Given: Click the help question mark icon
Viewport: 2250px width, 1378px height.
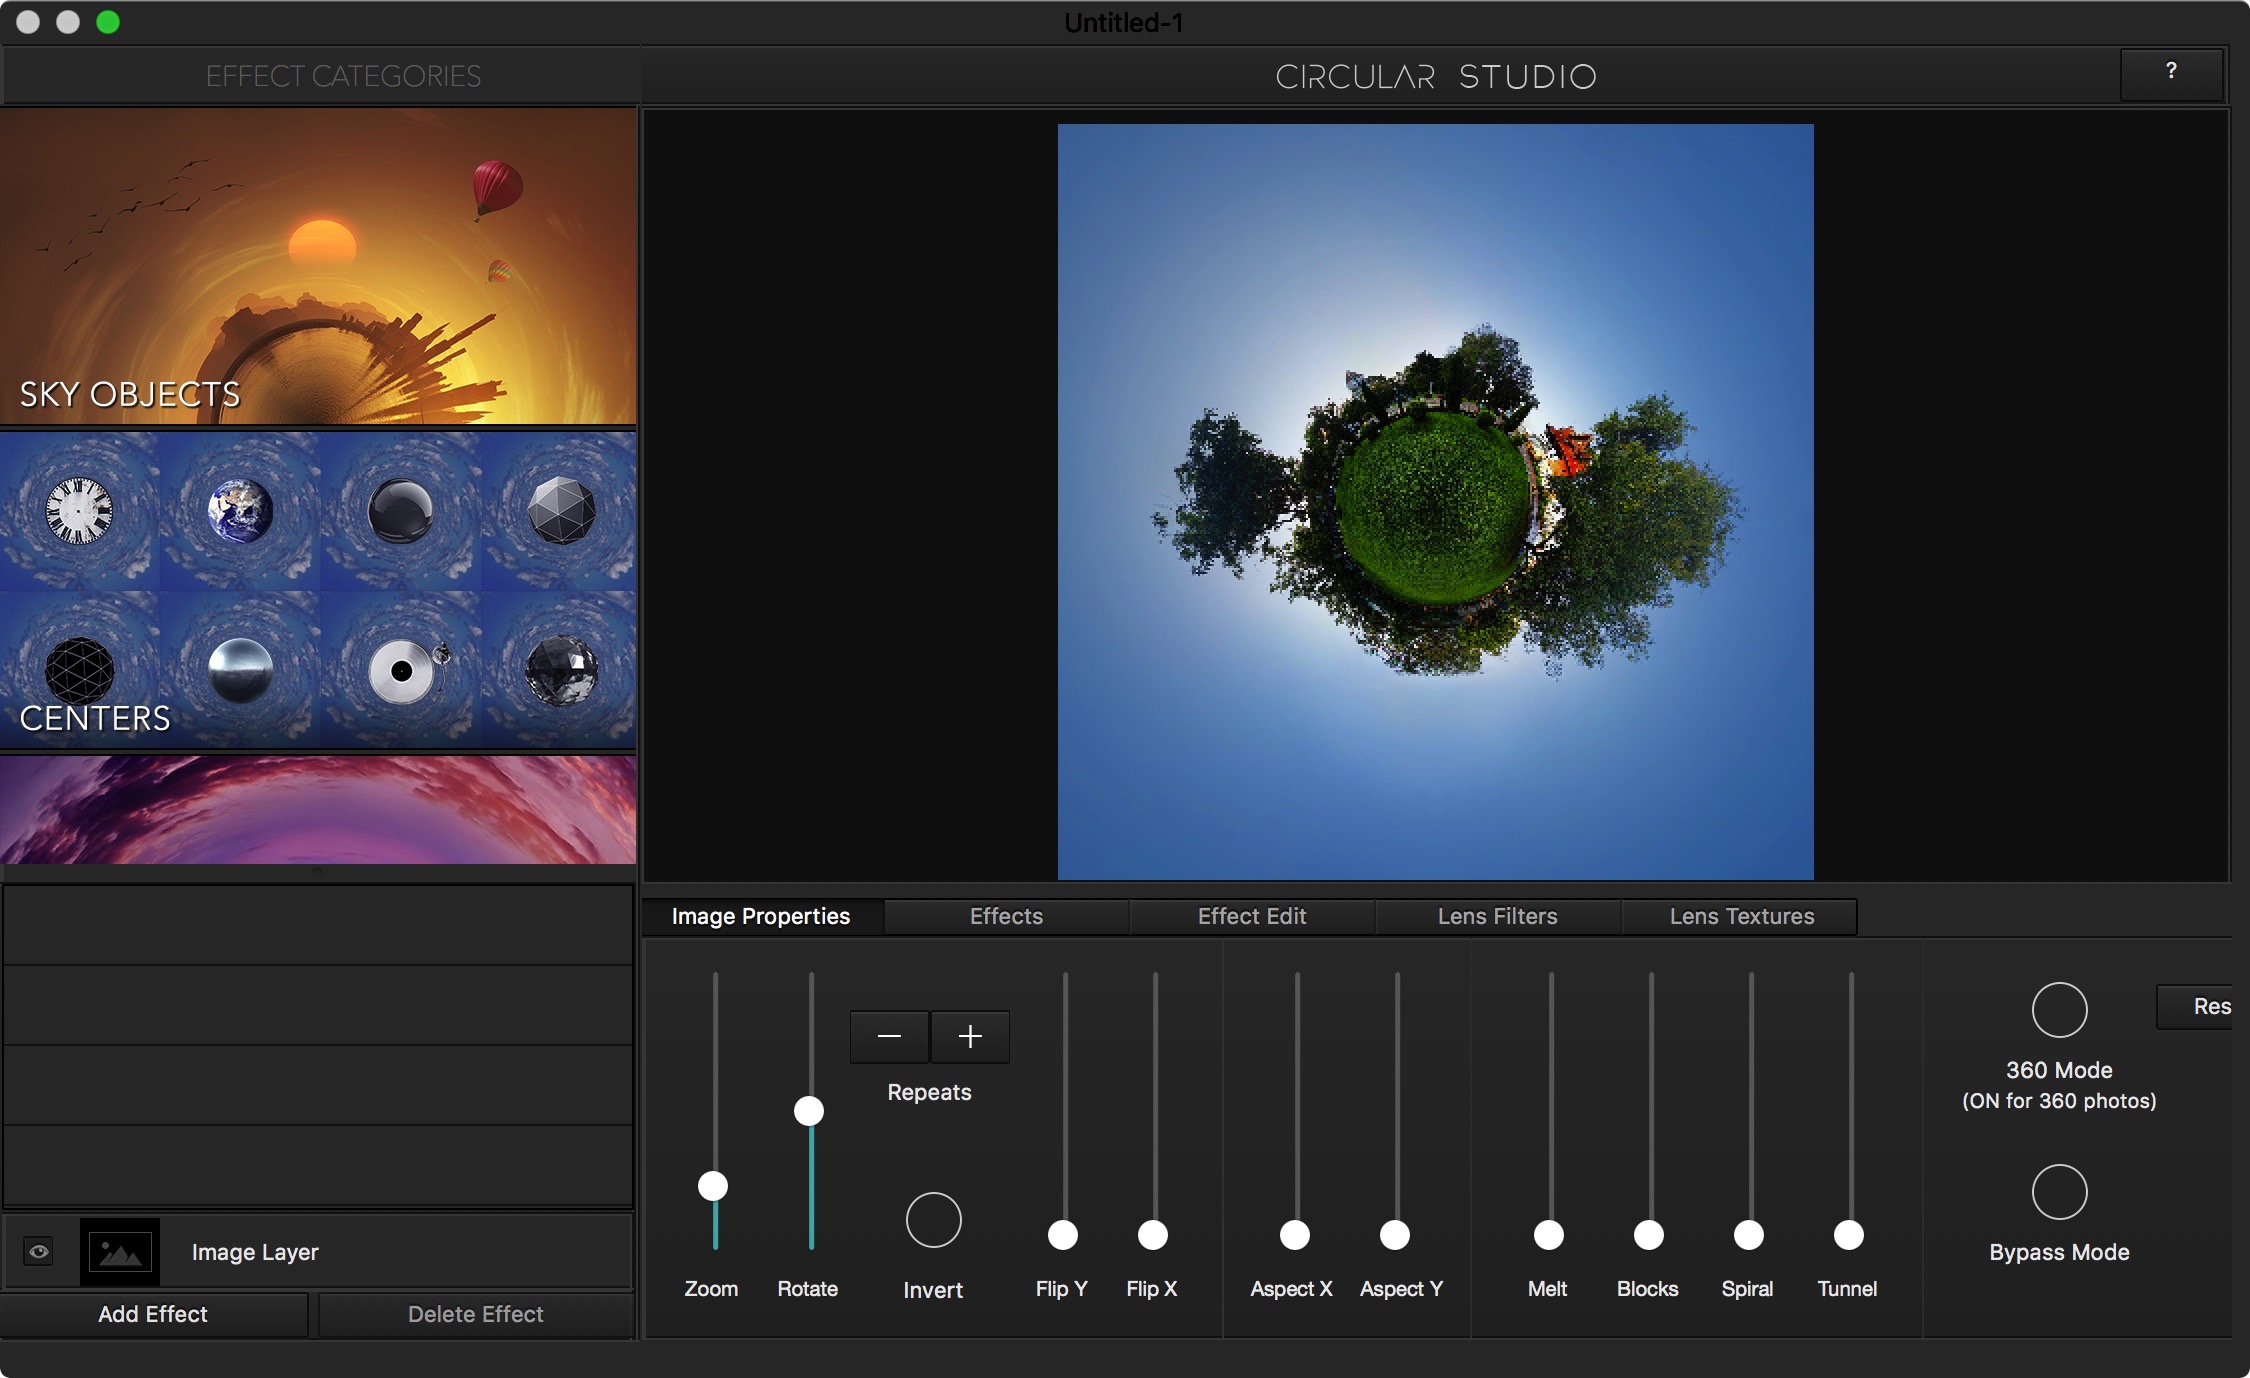Looking at the screenshot, I should tap(2171, 72).
